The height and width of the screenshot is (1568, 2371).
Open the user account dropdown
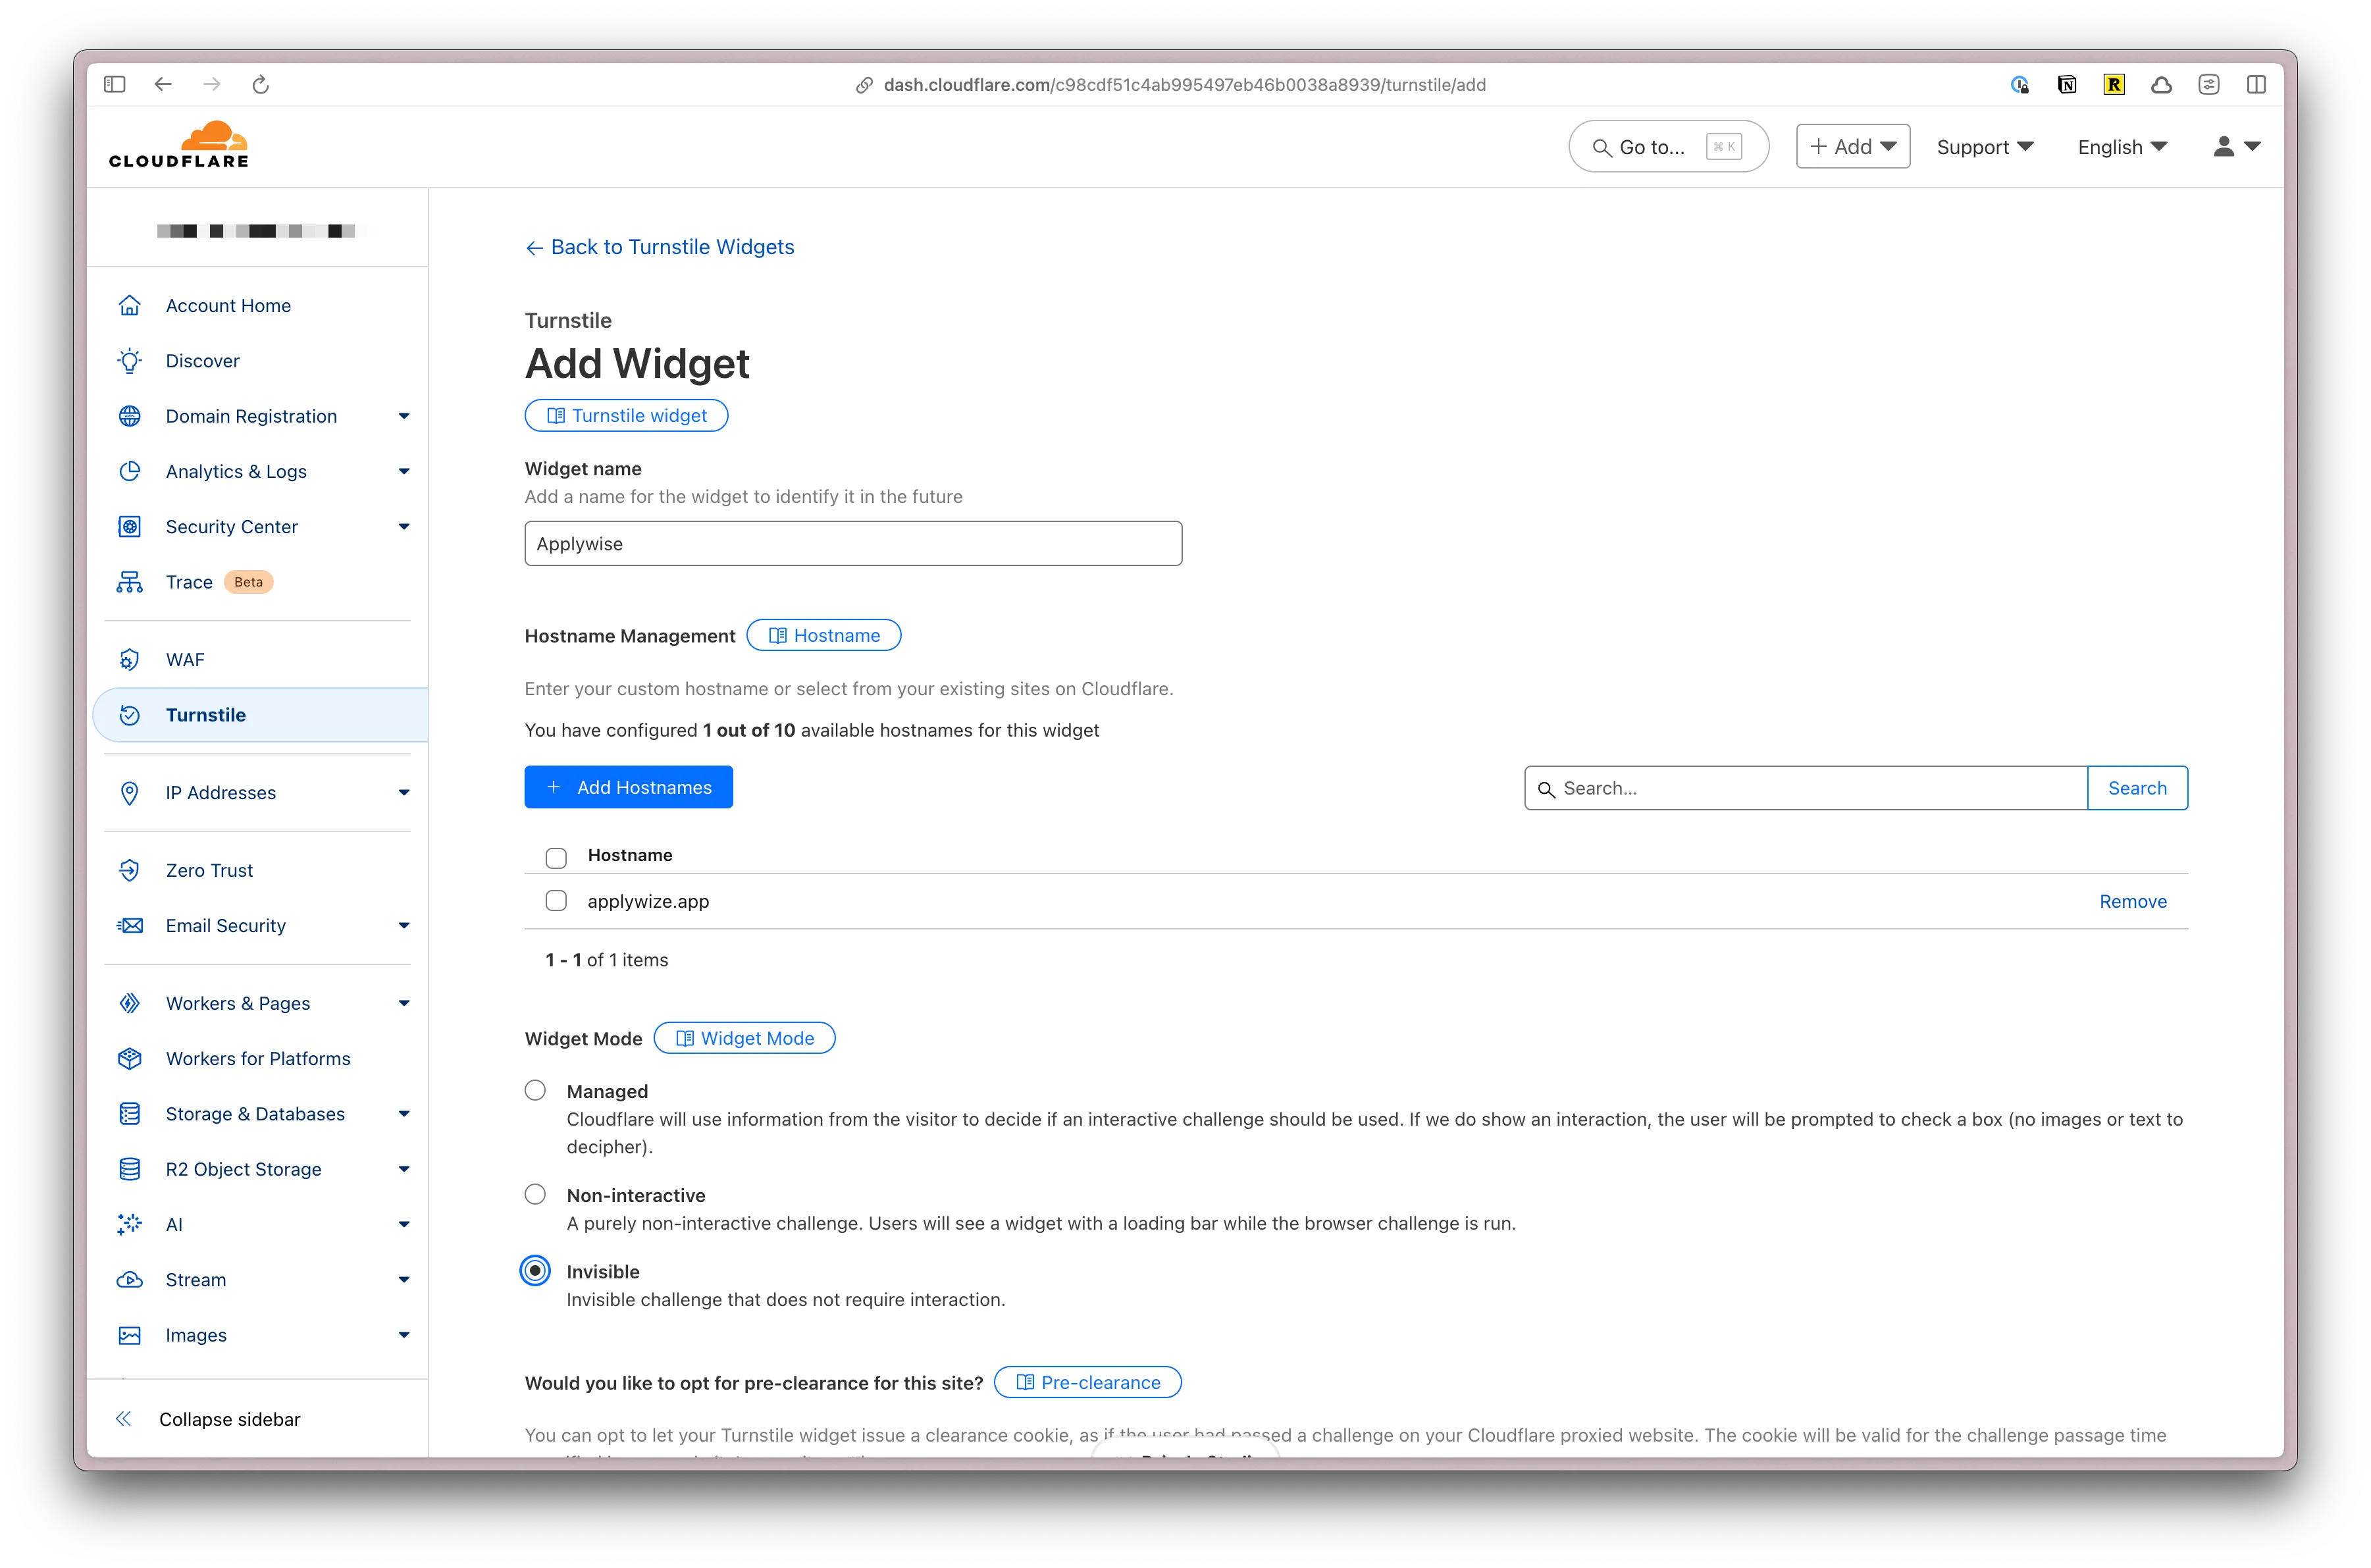click(x=2236, y=147)
